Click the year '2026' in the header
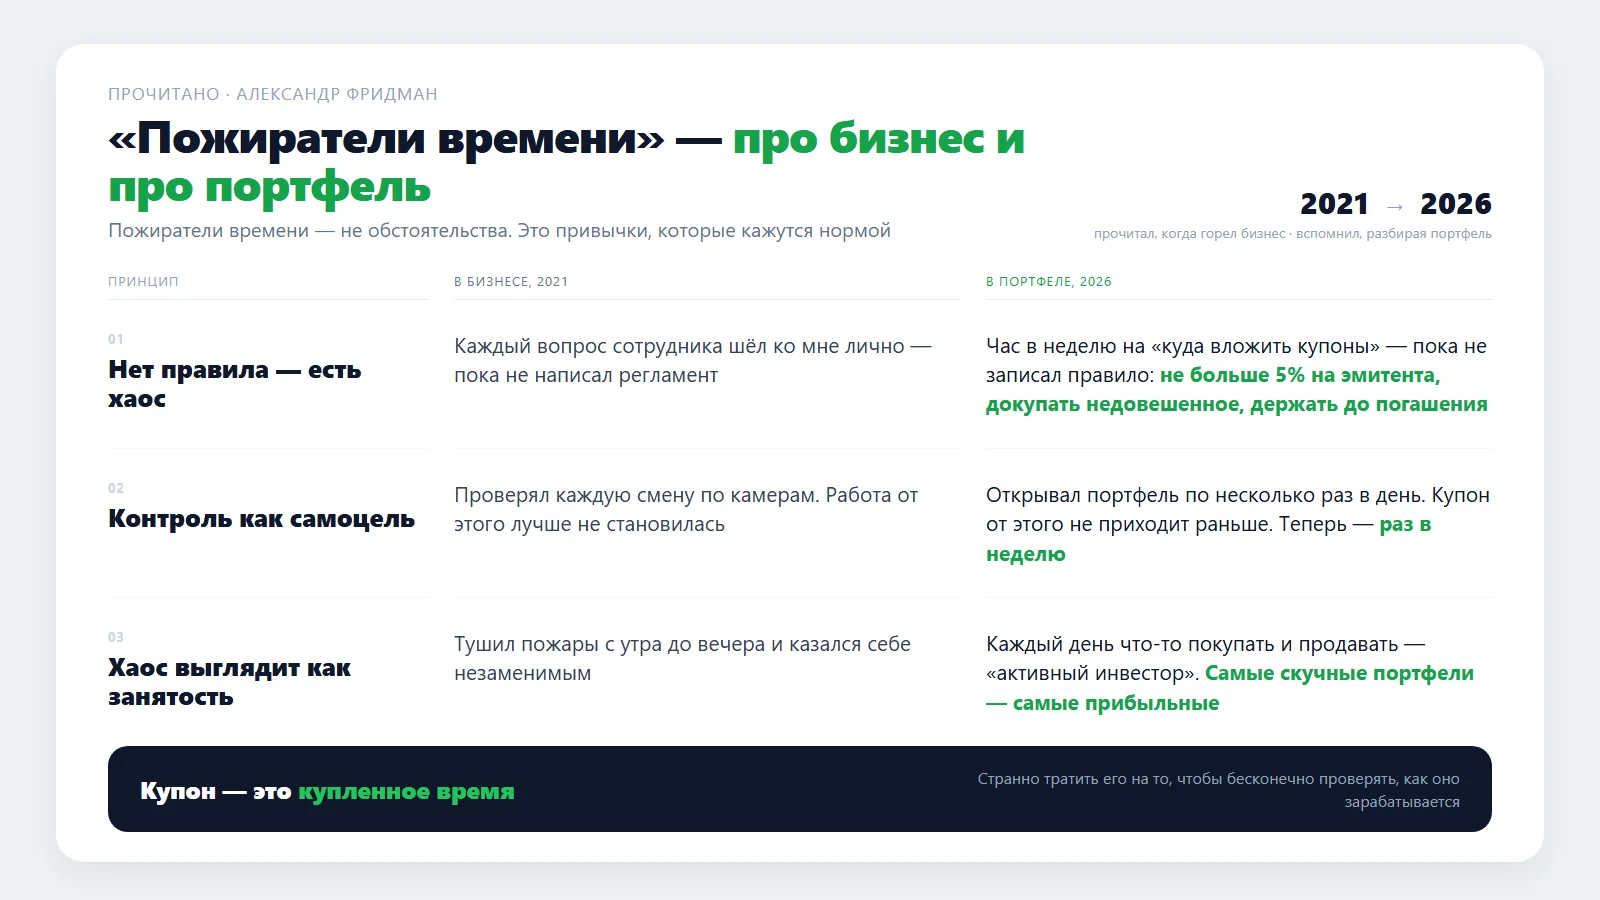 (1456, 204)
